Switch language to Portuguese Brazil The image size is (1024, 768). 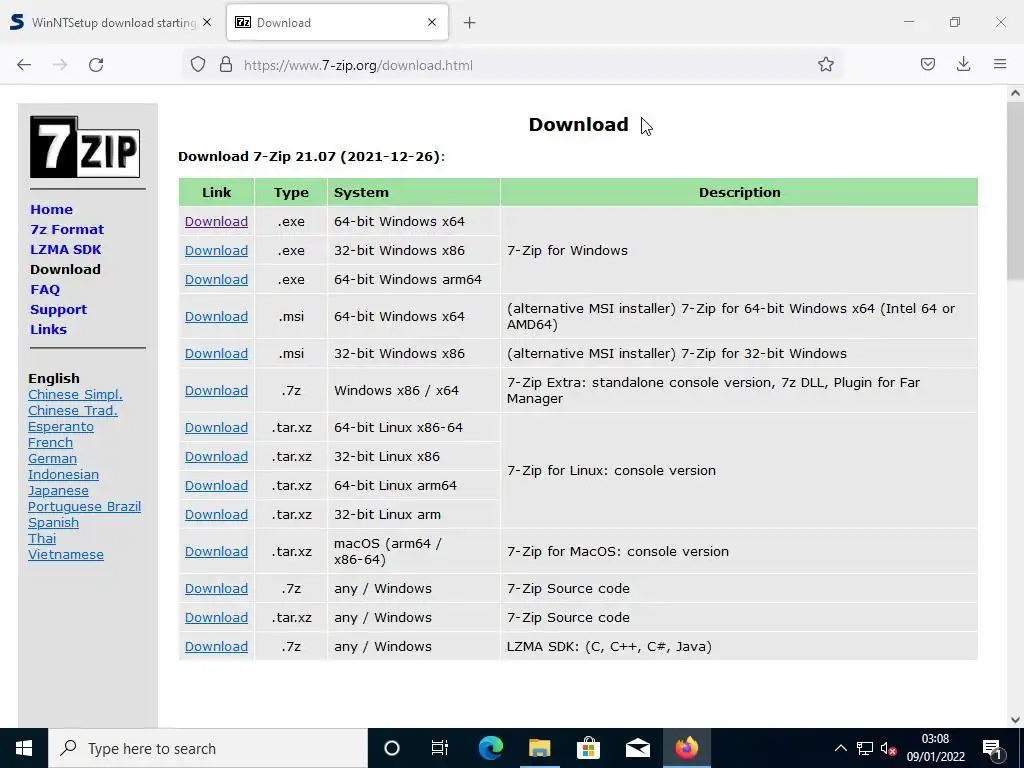click(x=84, y=507)
